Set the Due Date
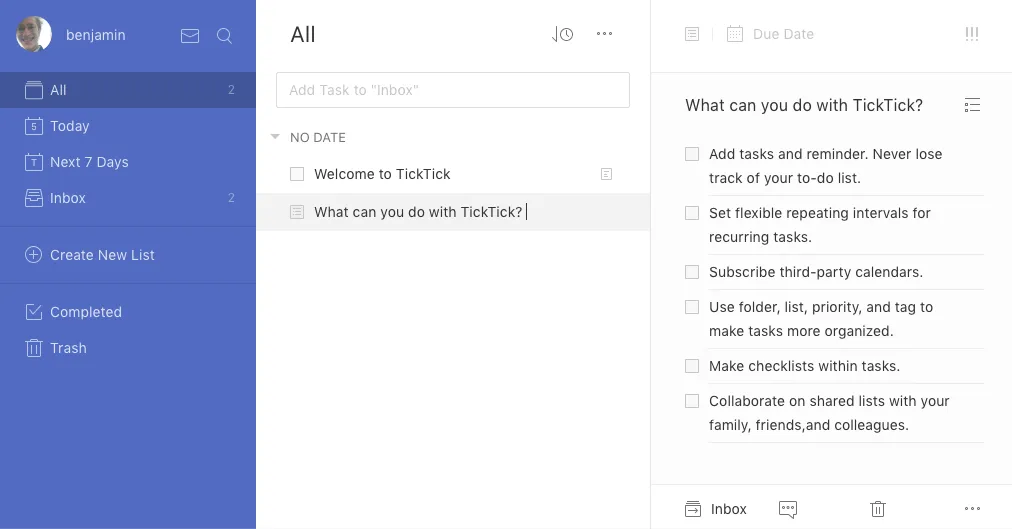The image size is (1012, 529). pyautogui.click(x=783, y=34)
